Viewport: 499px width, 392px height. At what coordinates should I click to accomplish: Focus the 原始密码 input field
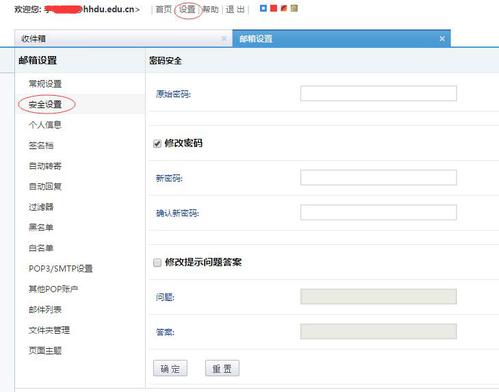378,93
